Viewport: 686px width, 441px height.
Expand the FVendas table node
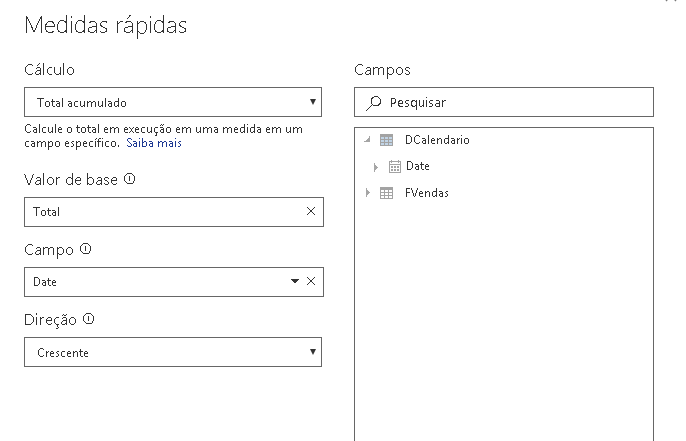click(368, 192)
